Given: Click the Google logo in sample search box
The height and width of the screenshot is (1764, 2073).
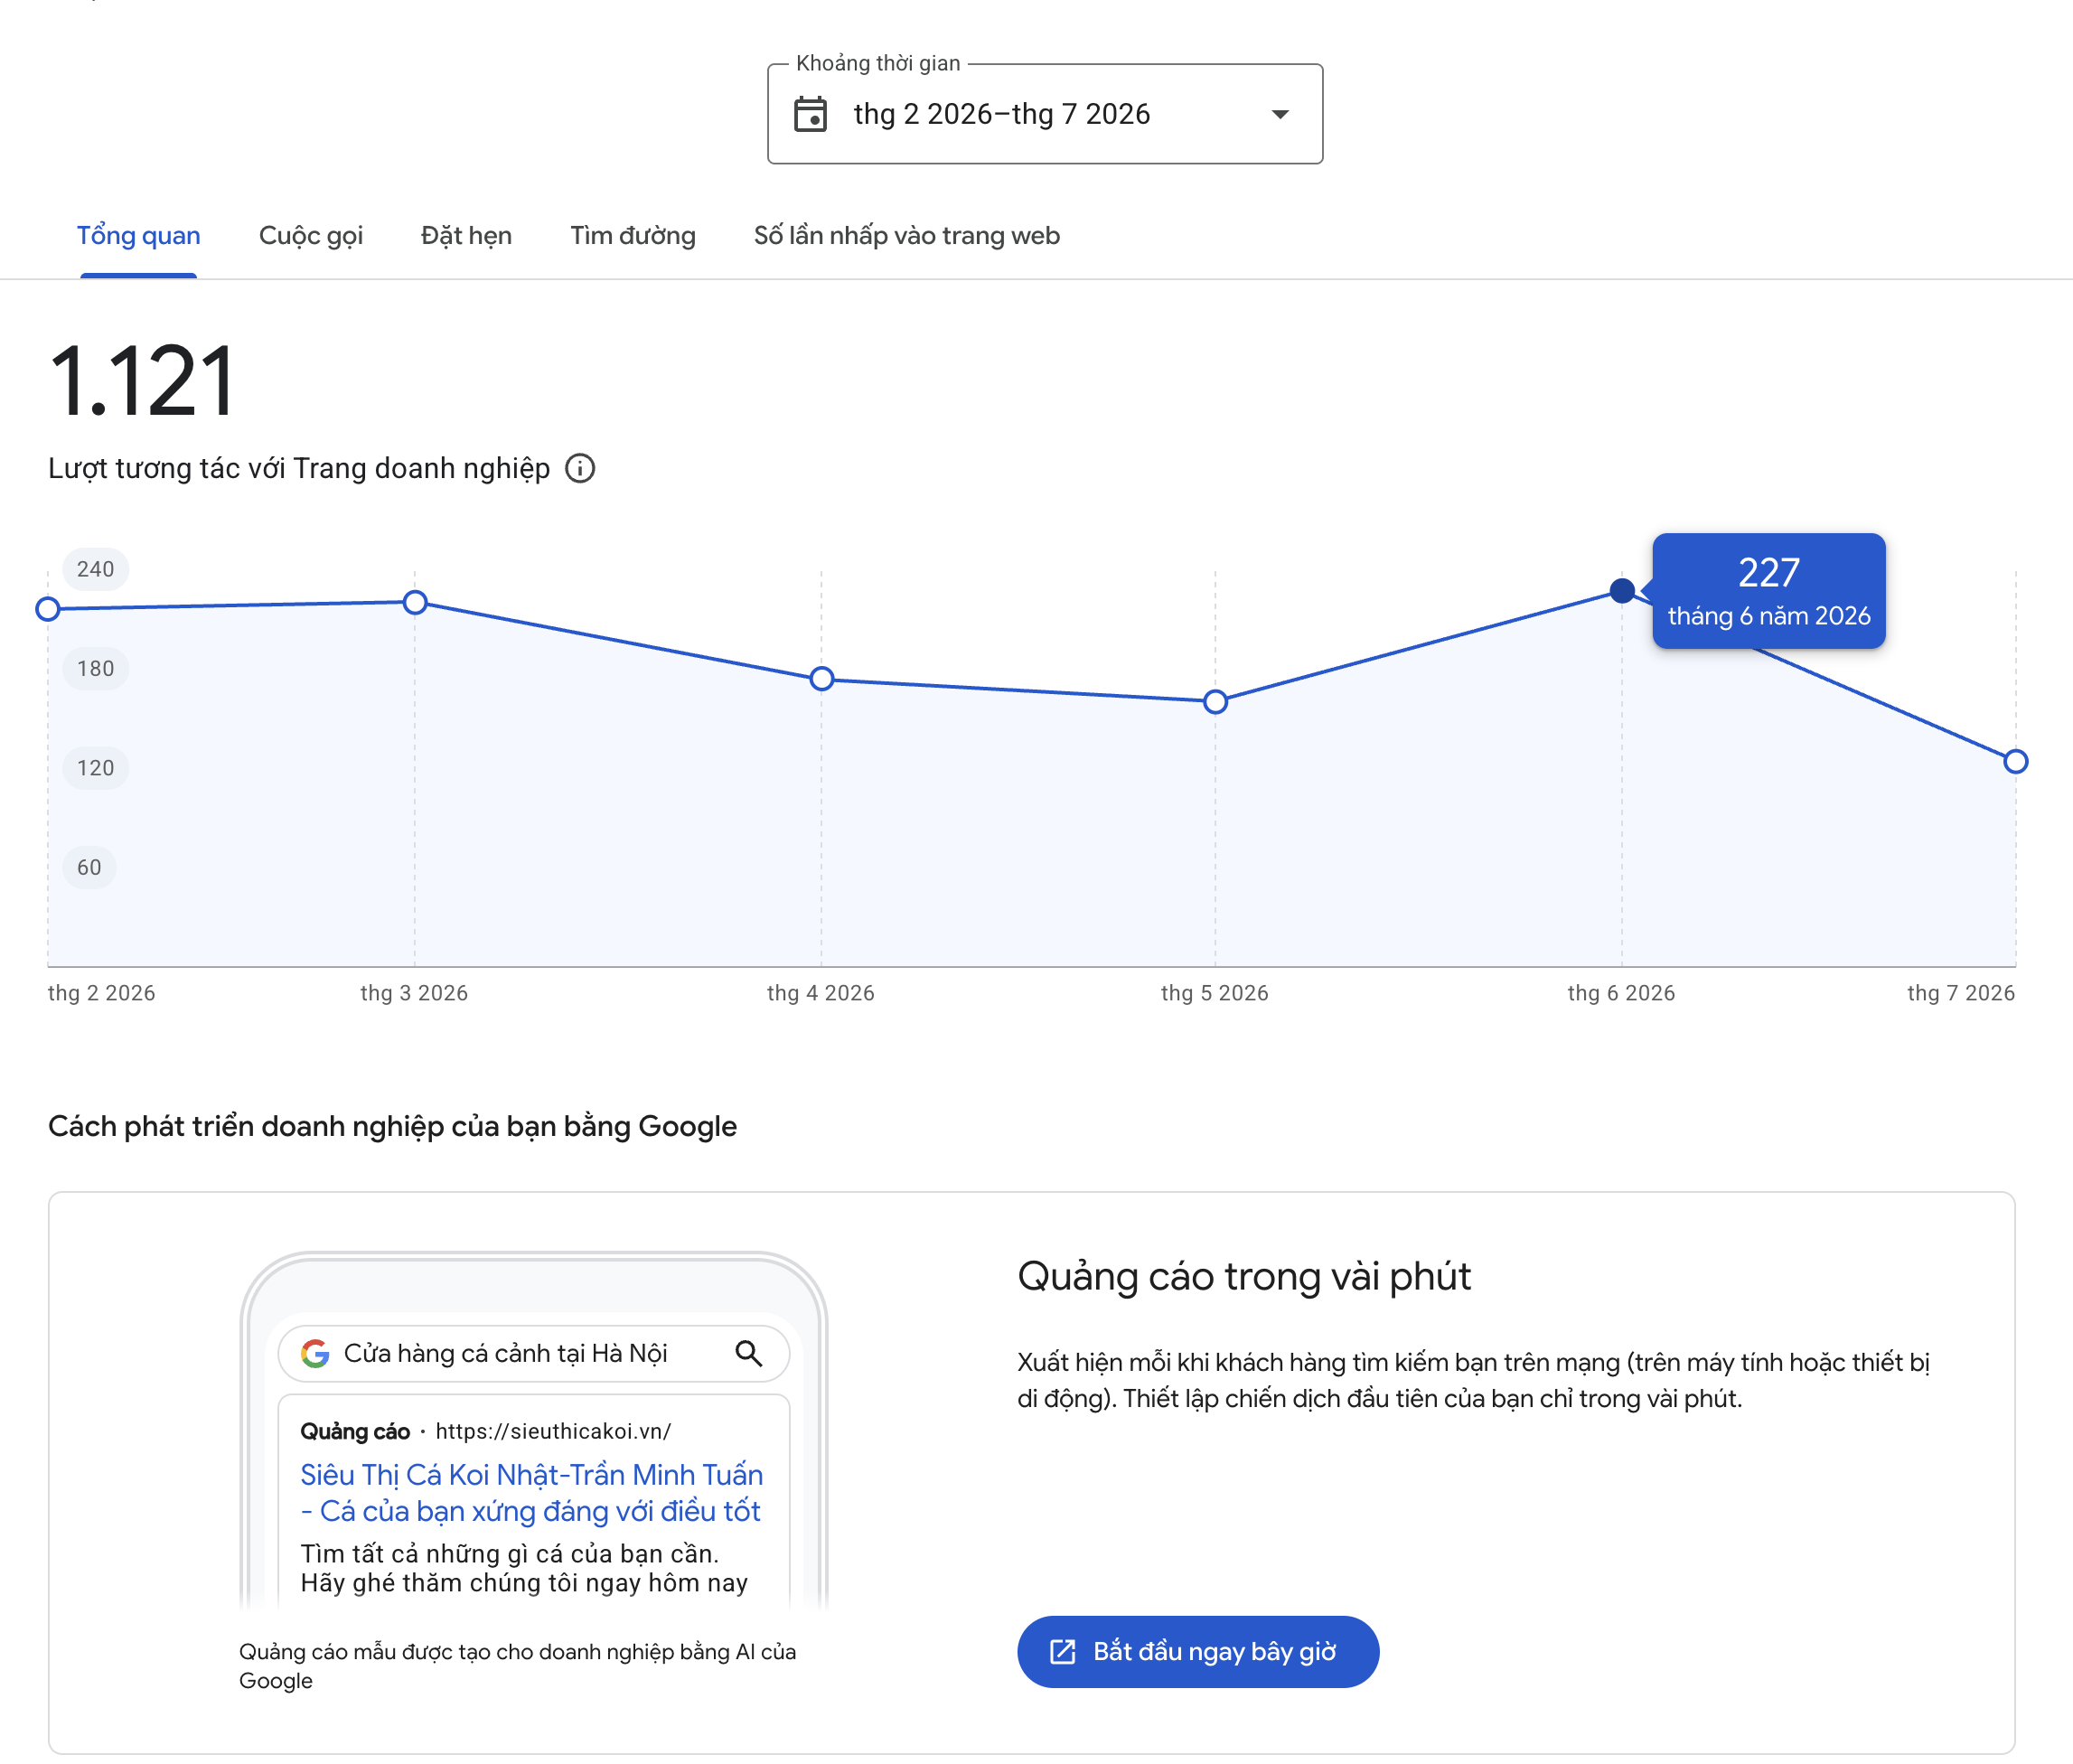Looking at the screenshot, I should coord(315,1354).
